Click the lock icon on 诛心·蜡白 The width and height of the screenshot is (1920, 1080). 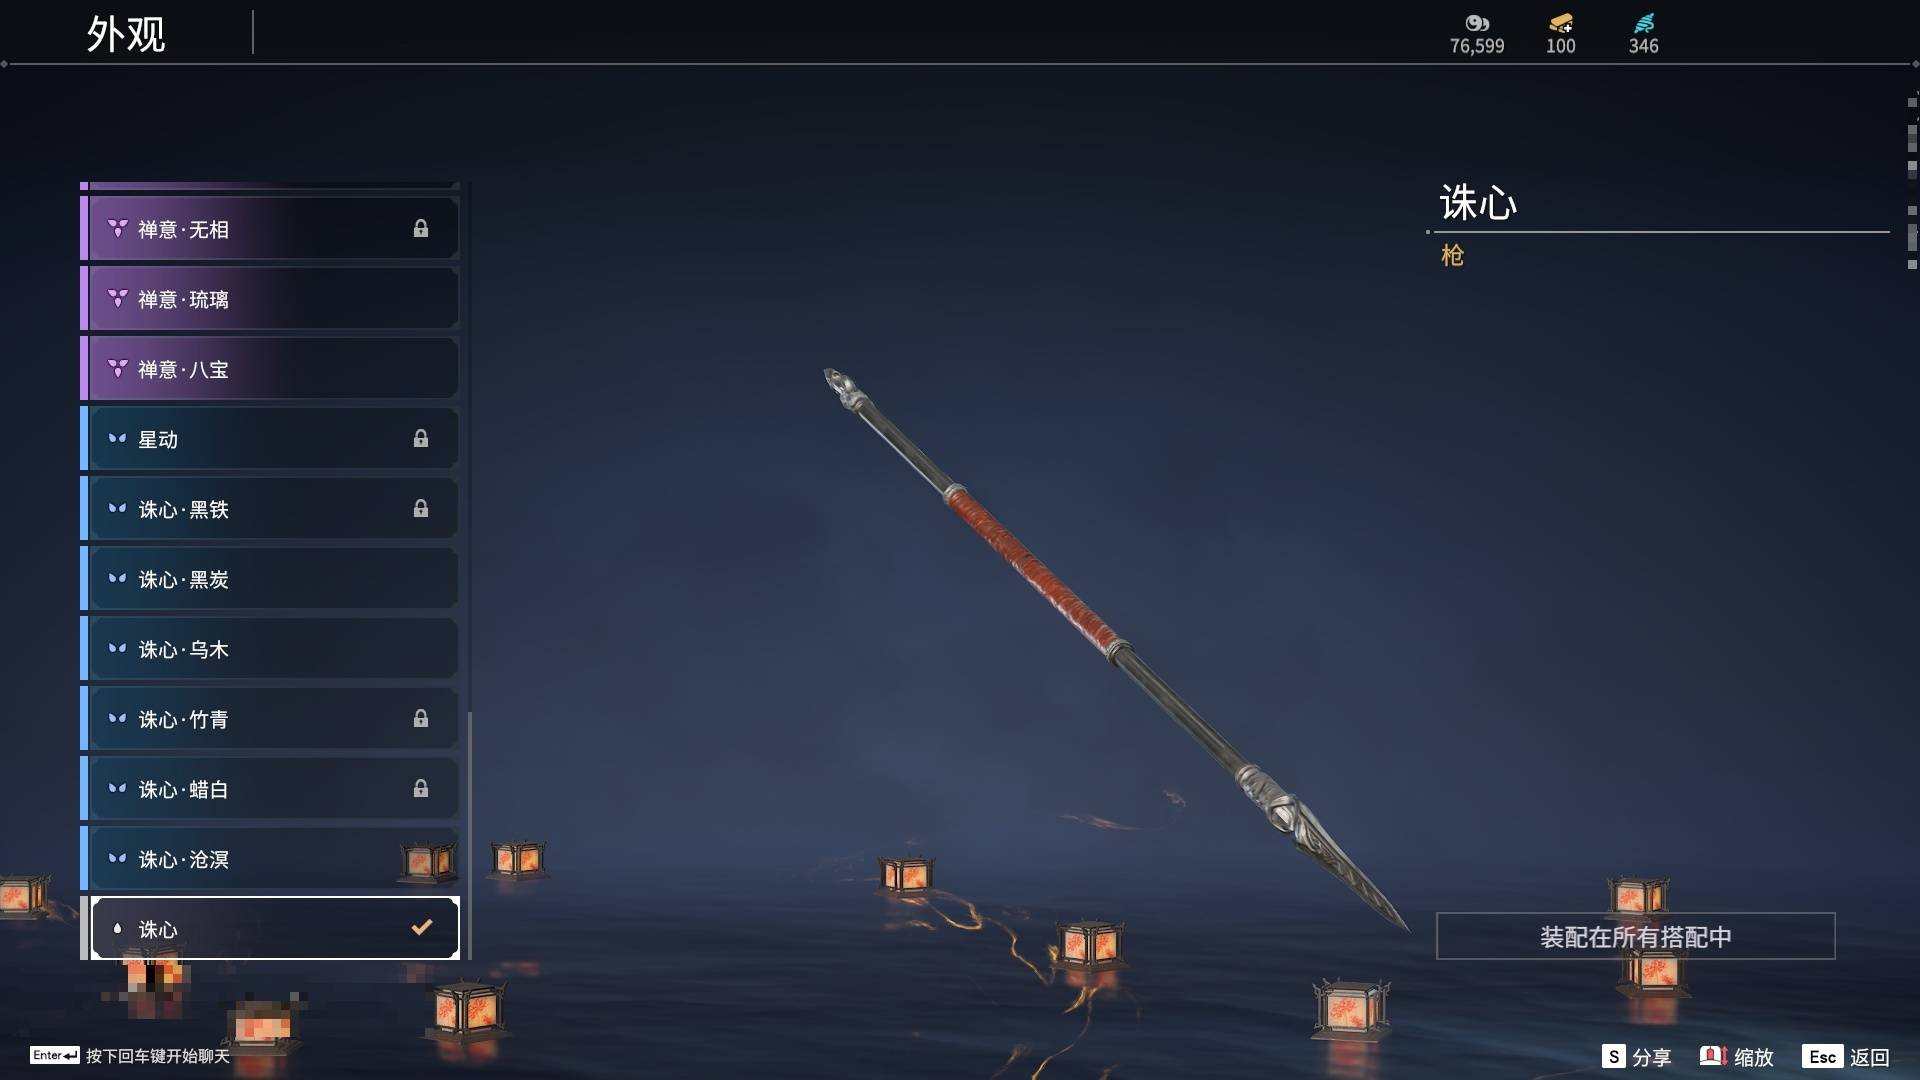(x=421, y=789)
